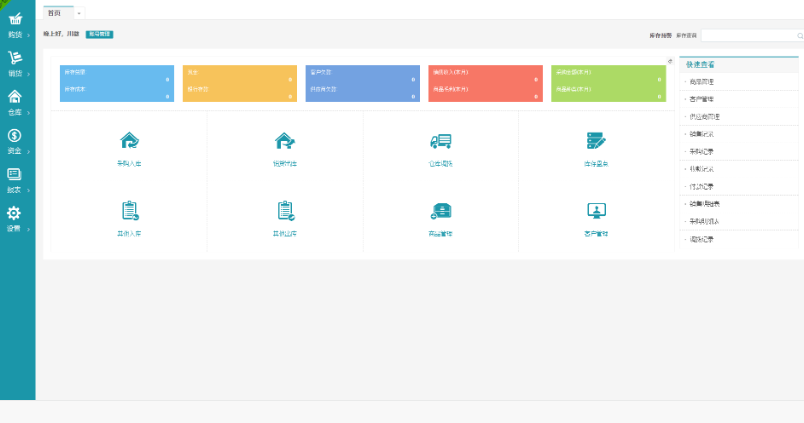804x423 pixels.
Task: Click the 客户管理 quick-view link
Action: coord(702,99)
